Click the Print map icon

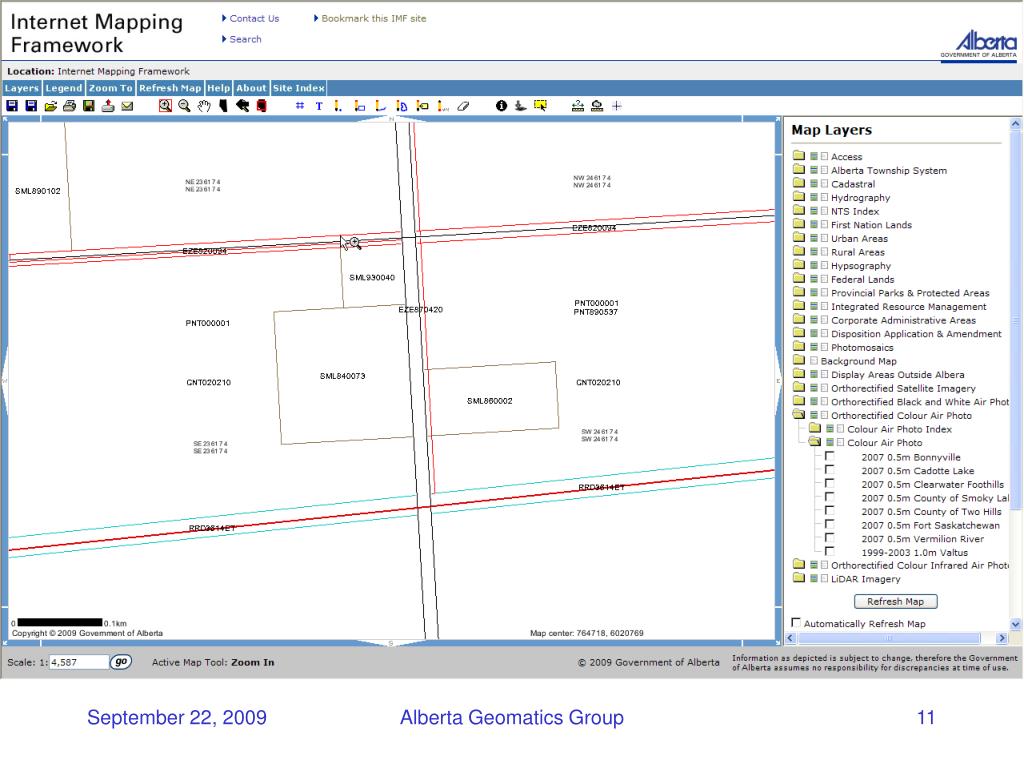pyautogui.click(x=69, y=106)
